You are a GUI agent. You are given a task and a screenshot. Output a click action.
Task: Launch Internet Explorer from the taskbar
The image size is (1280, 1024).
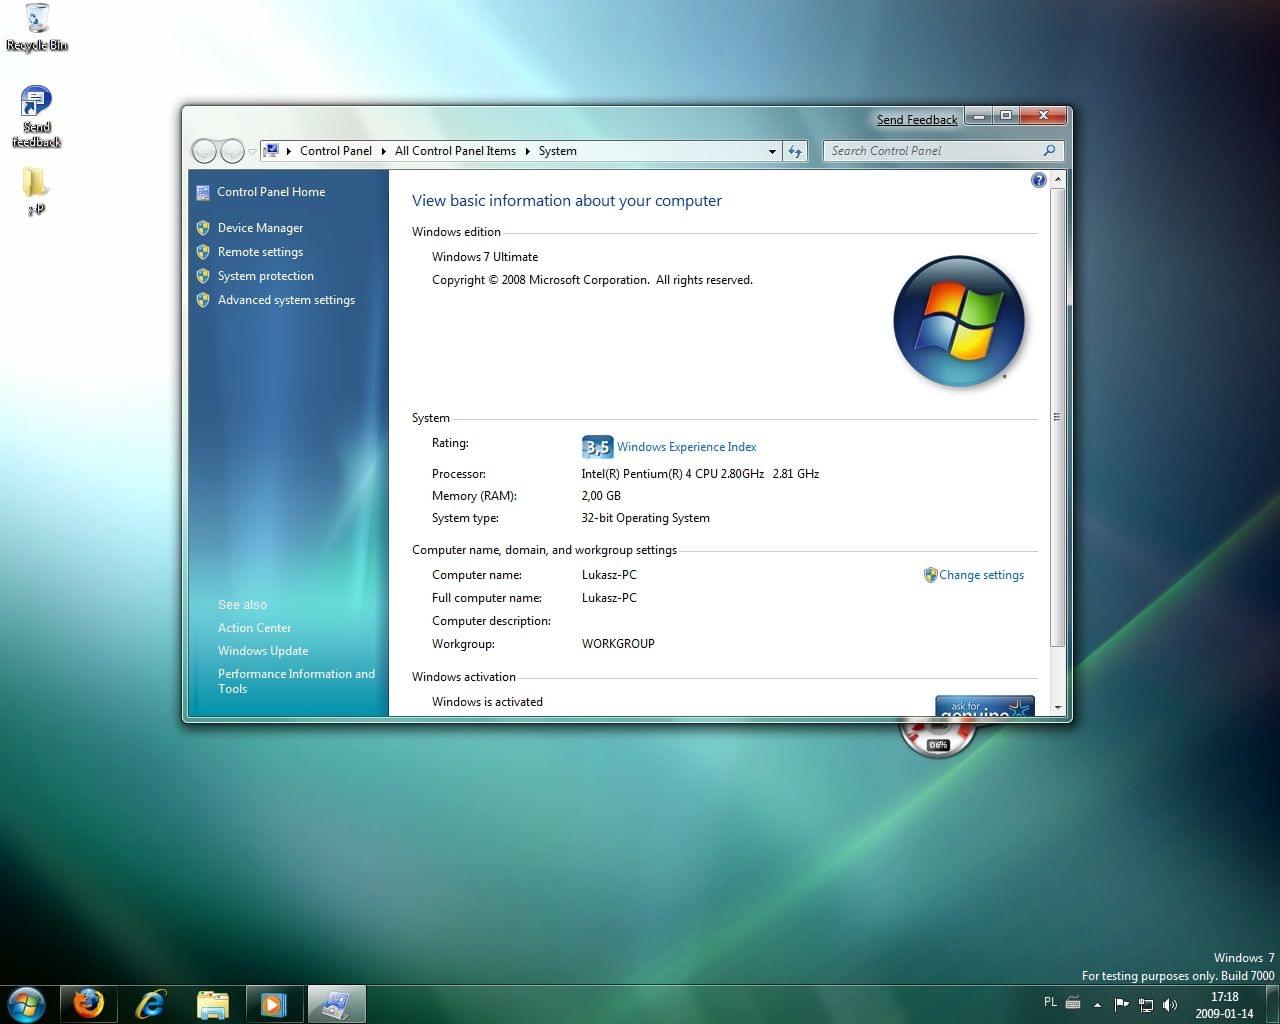click(151, 1003)
